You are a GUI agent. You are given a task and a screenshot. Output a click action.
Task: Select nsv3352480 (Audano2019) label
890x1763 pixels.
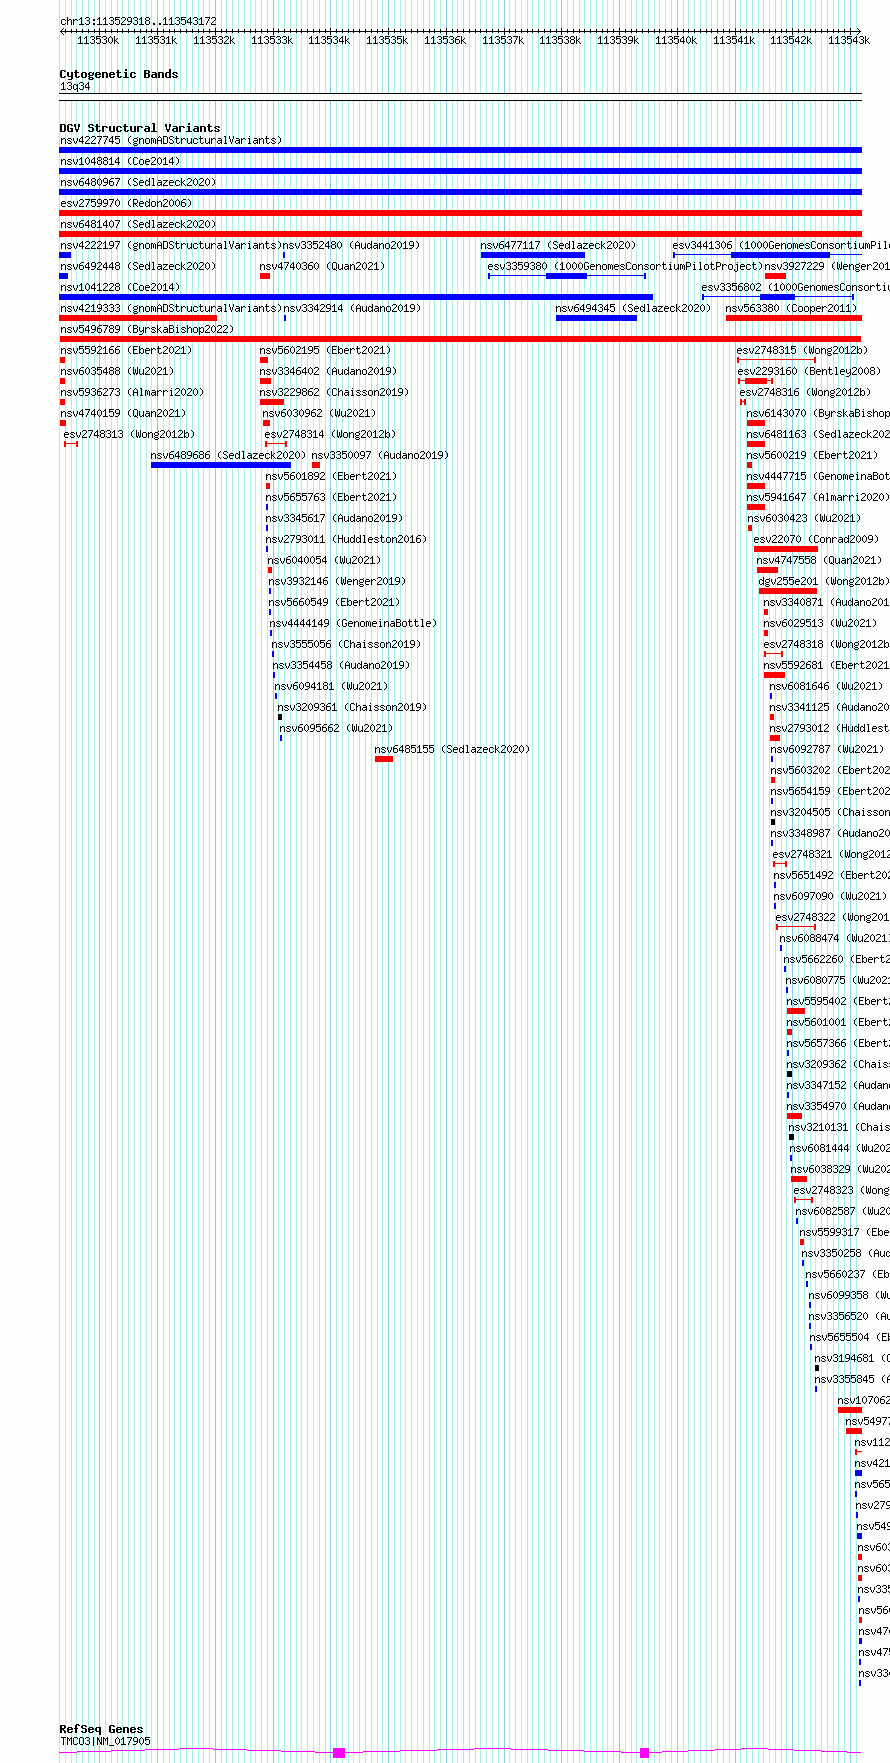(x=351, y=245)
